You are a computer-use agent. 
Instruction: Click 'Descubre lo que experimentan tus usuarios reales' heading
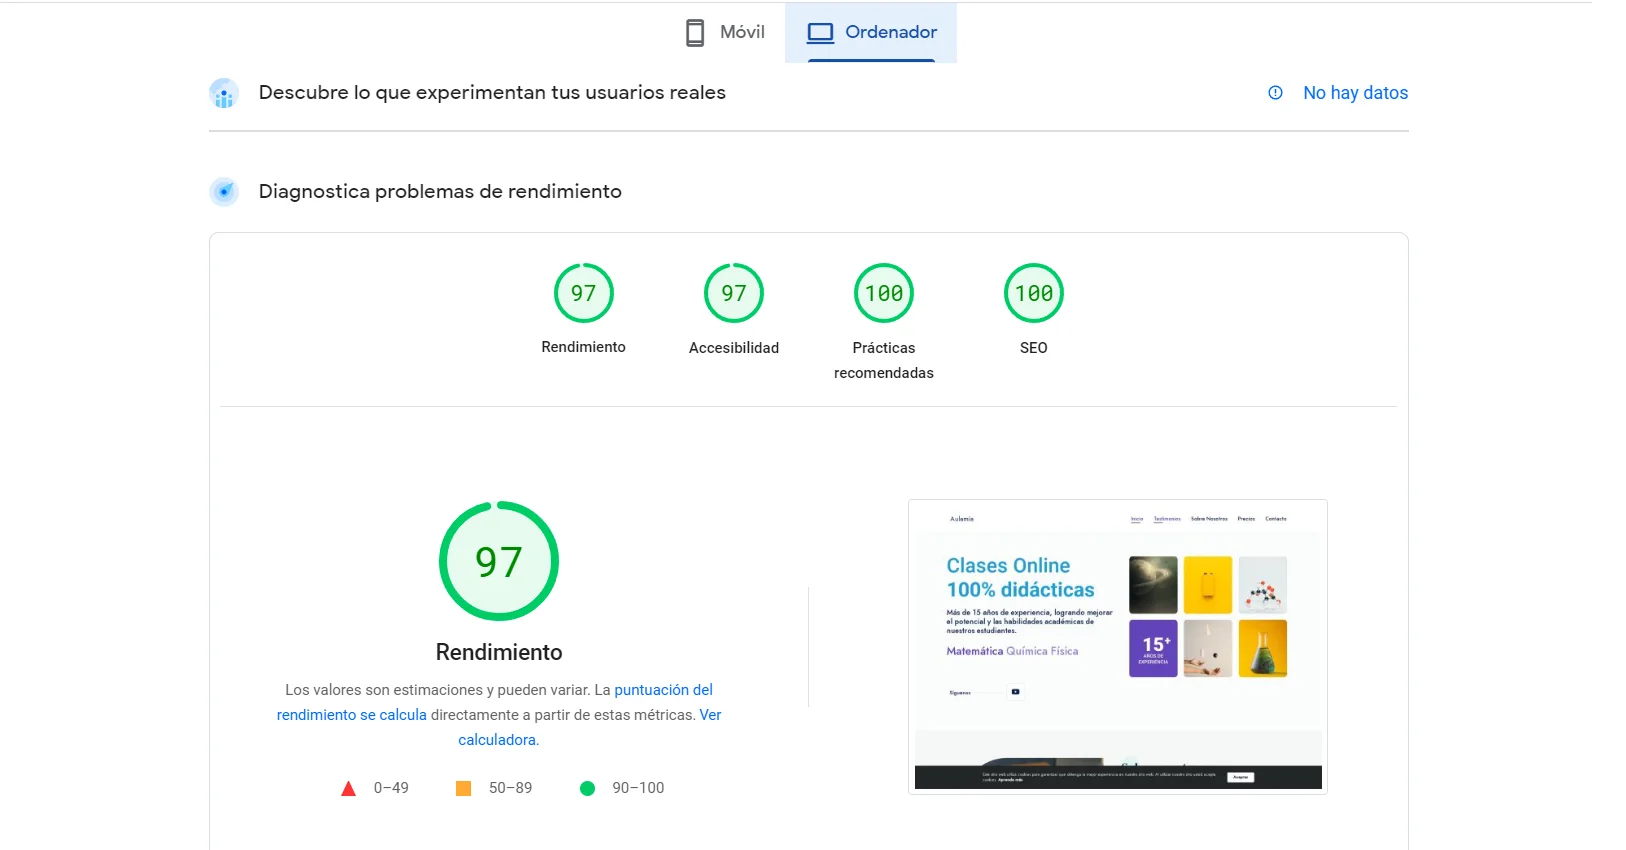point(492,92)
